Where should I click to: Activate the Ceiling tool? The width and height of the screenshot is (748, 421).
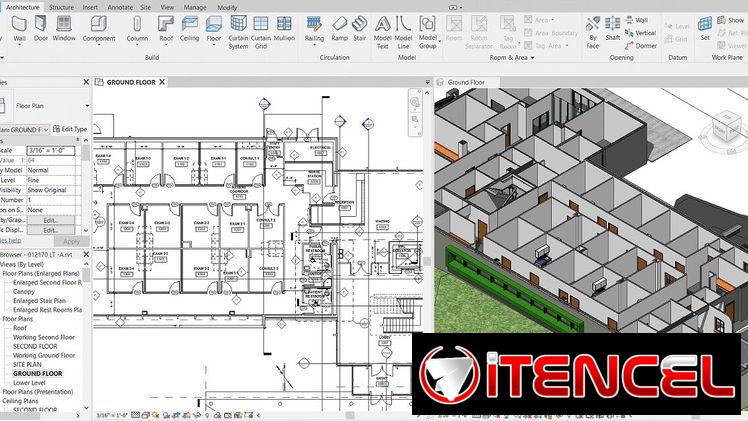click(189, 28)
